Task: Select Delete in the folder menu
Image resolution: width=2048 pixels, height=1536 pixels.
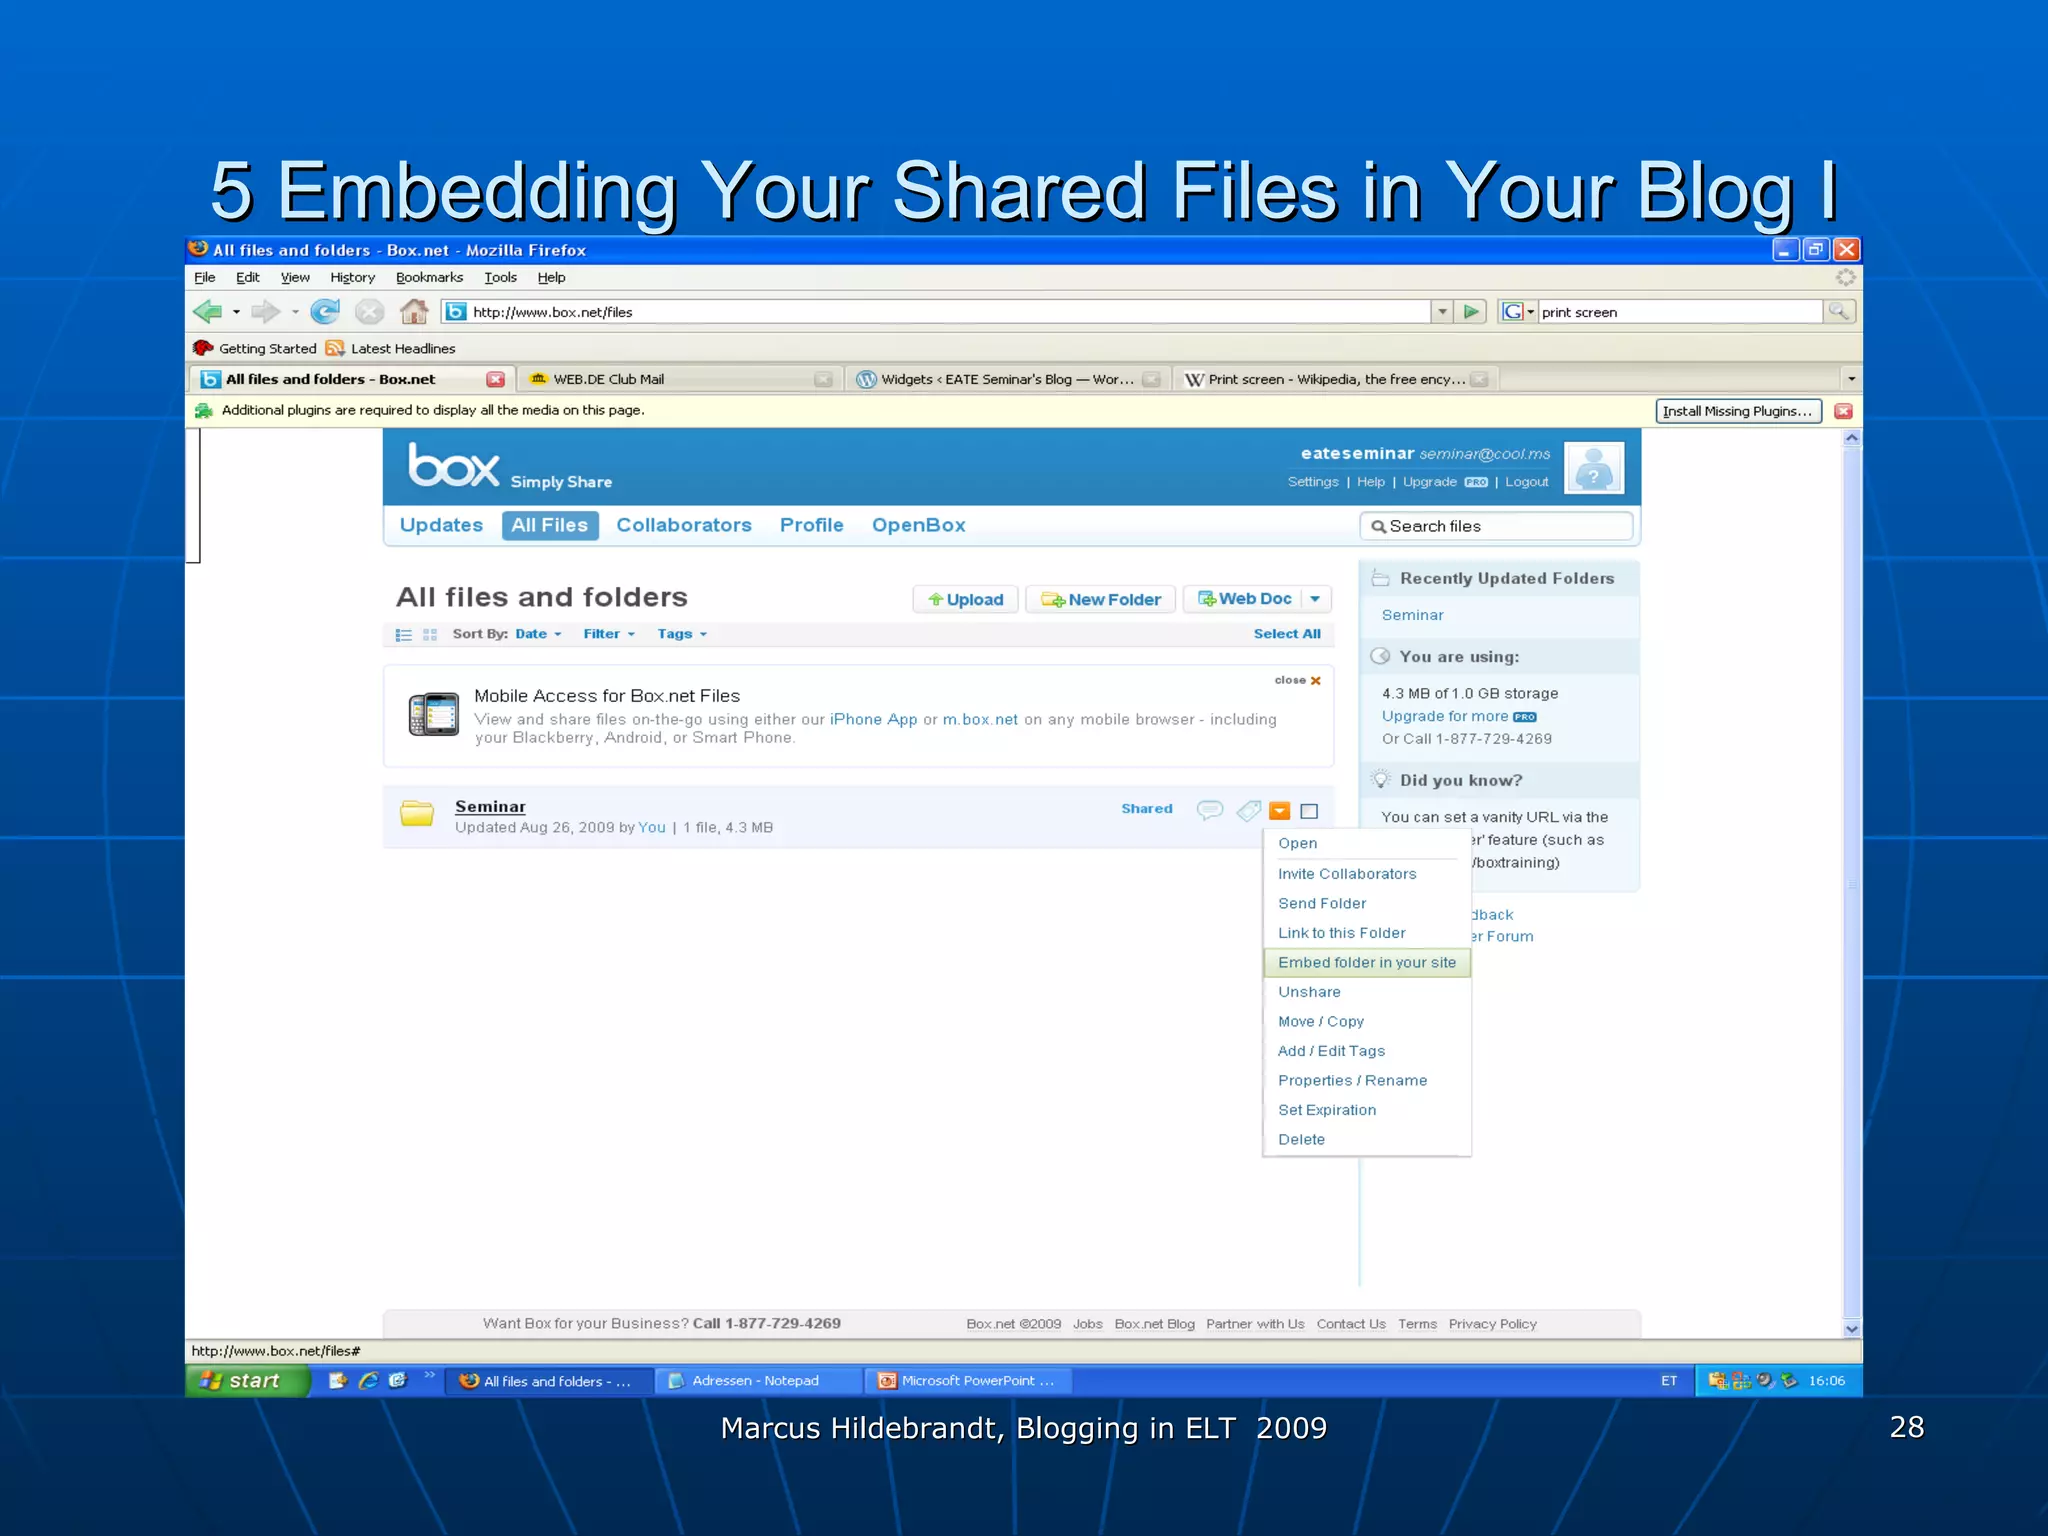Action: pyautogui.click(x=1301, y=1140)
